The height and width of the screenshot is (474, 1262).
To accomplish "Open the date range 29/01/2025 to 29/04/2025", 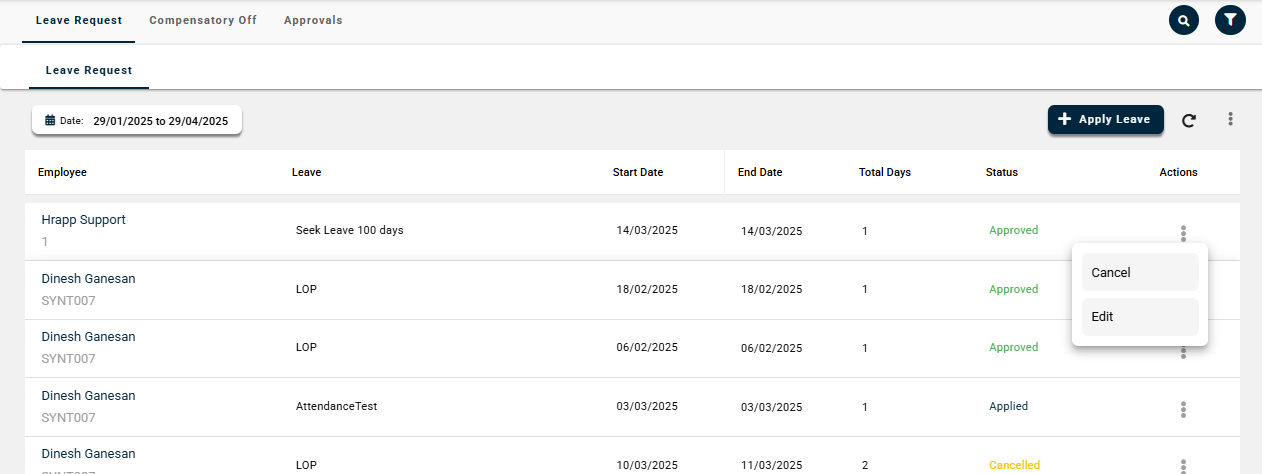I will point(160,121).
